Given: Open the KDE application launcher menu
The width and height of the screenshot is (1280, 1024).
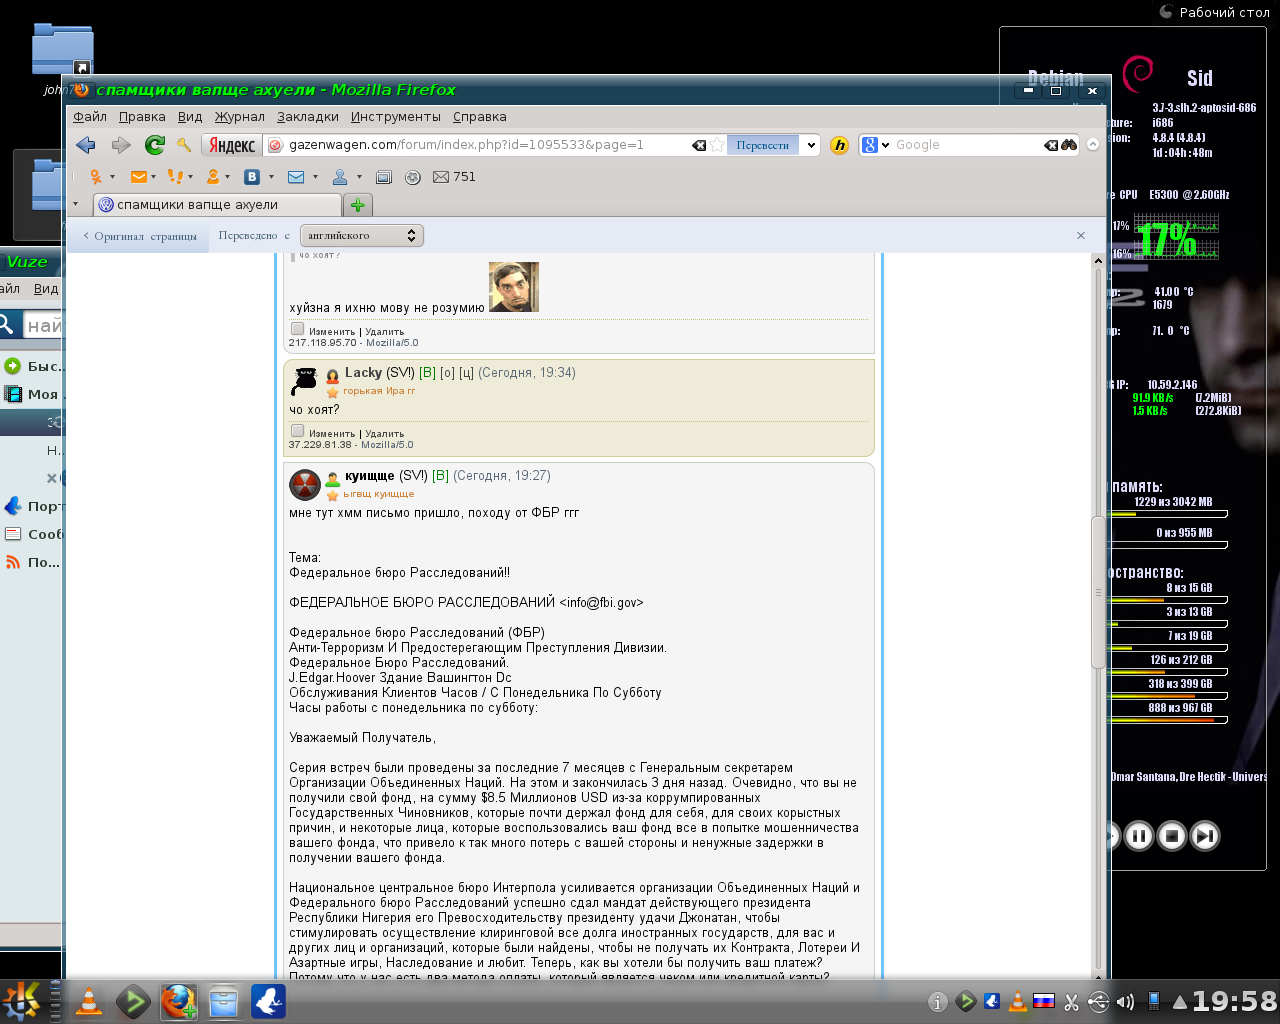Looking at the screenshot, I should point(21,1001).
